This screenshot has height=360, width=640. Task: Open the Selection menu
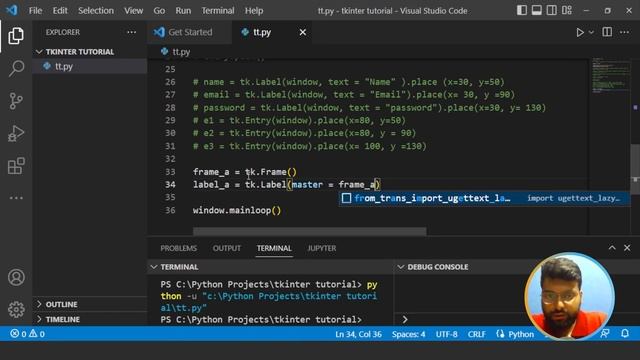[x=96, y=11]
